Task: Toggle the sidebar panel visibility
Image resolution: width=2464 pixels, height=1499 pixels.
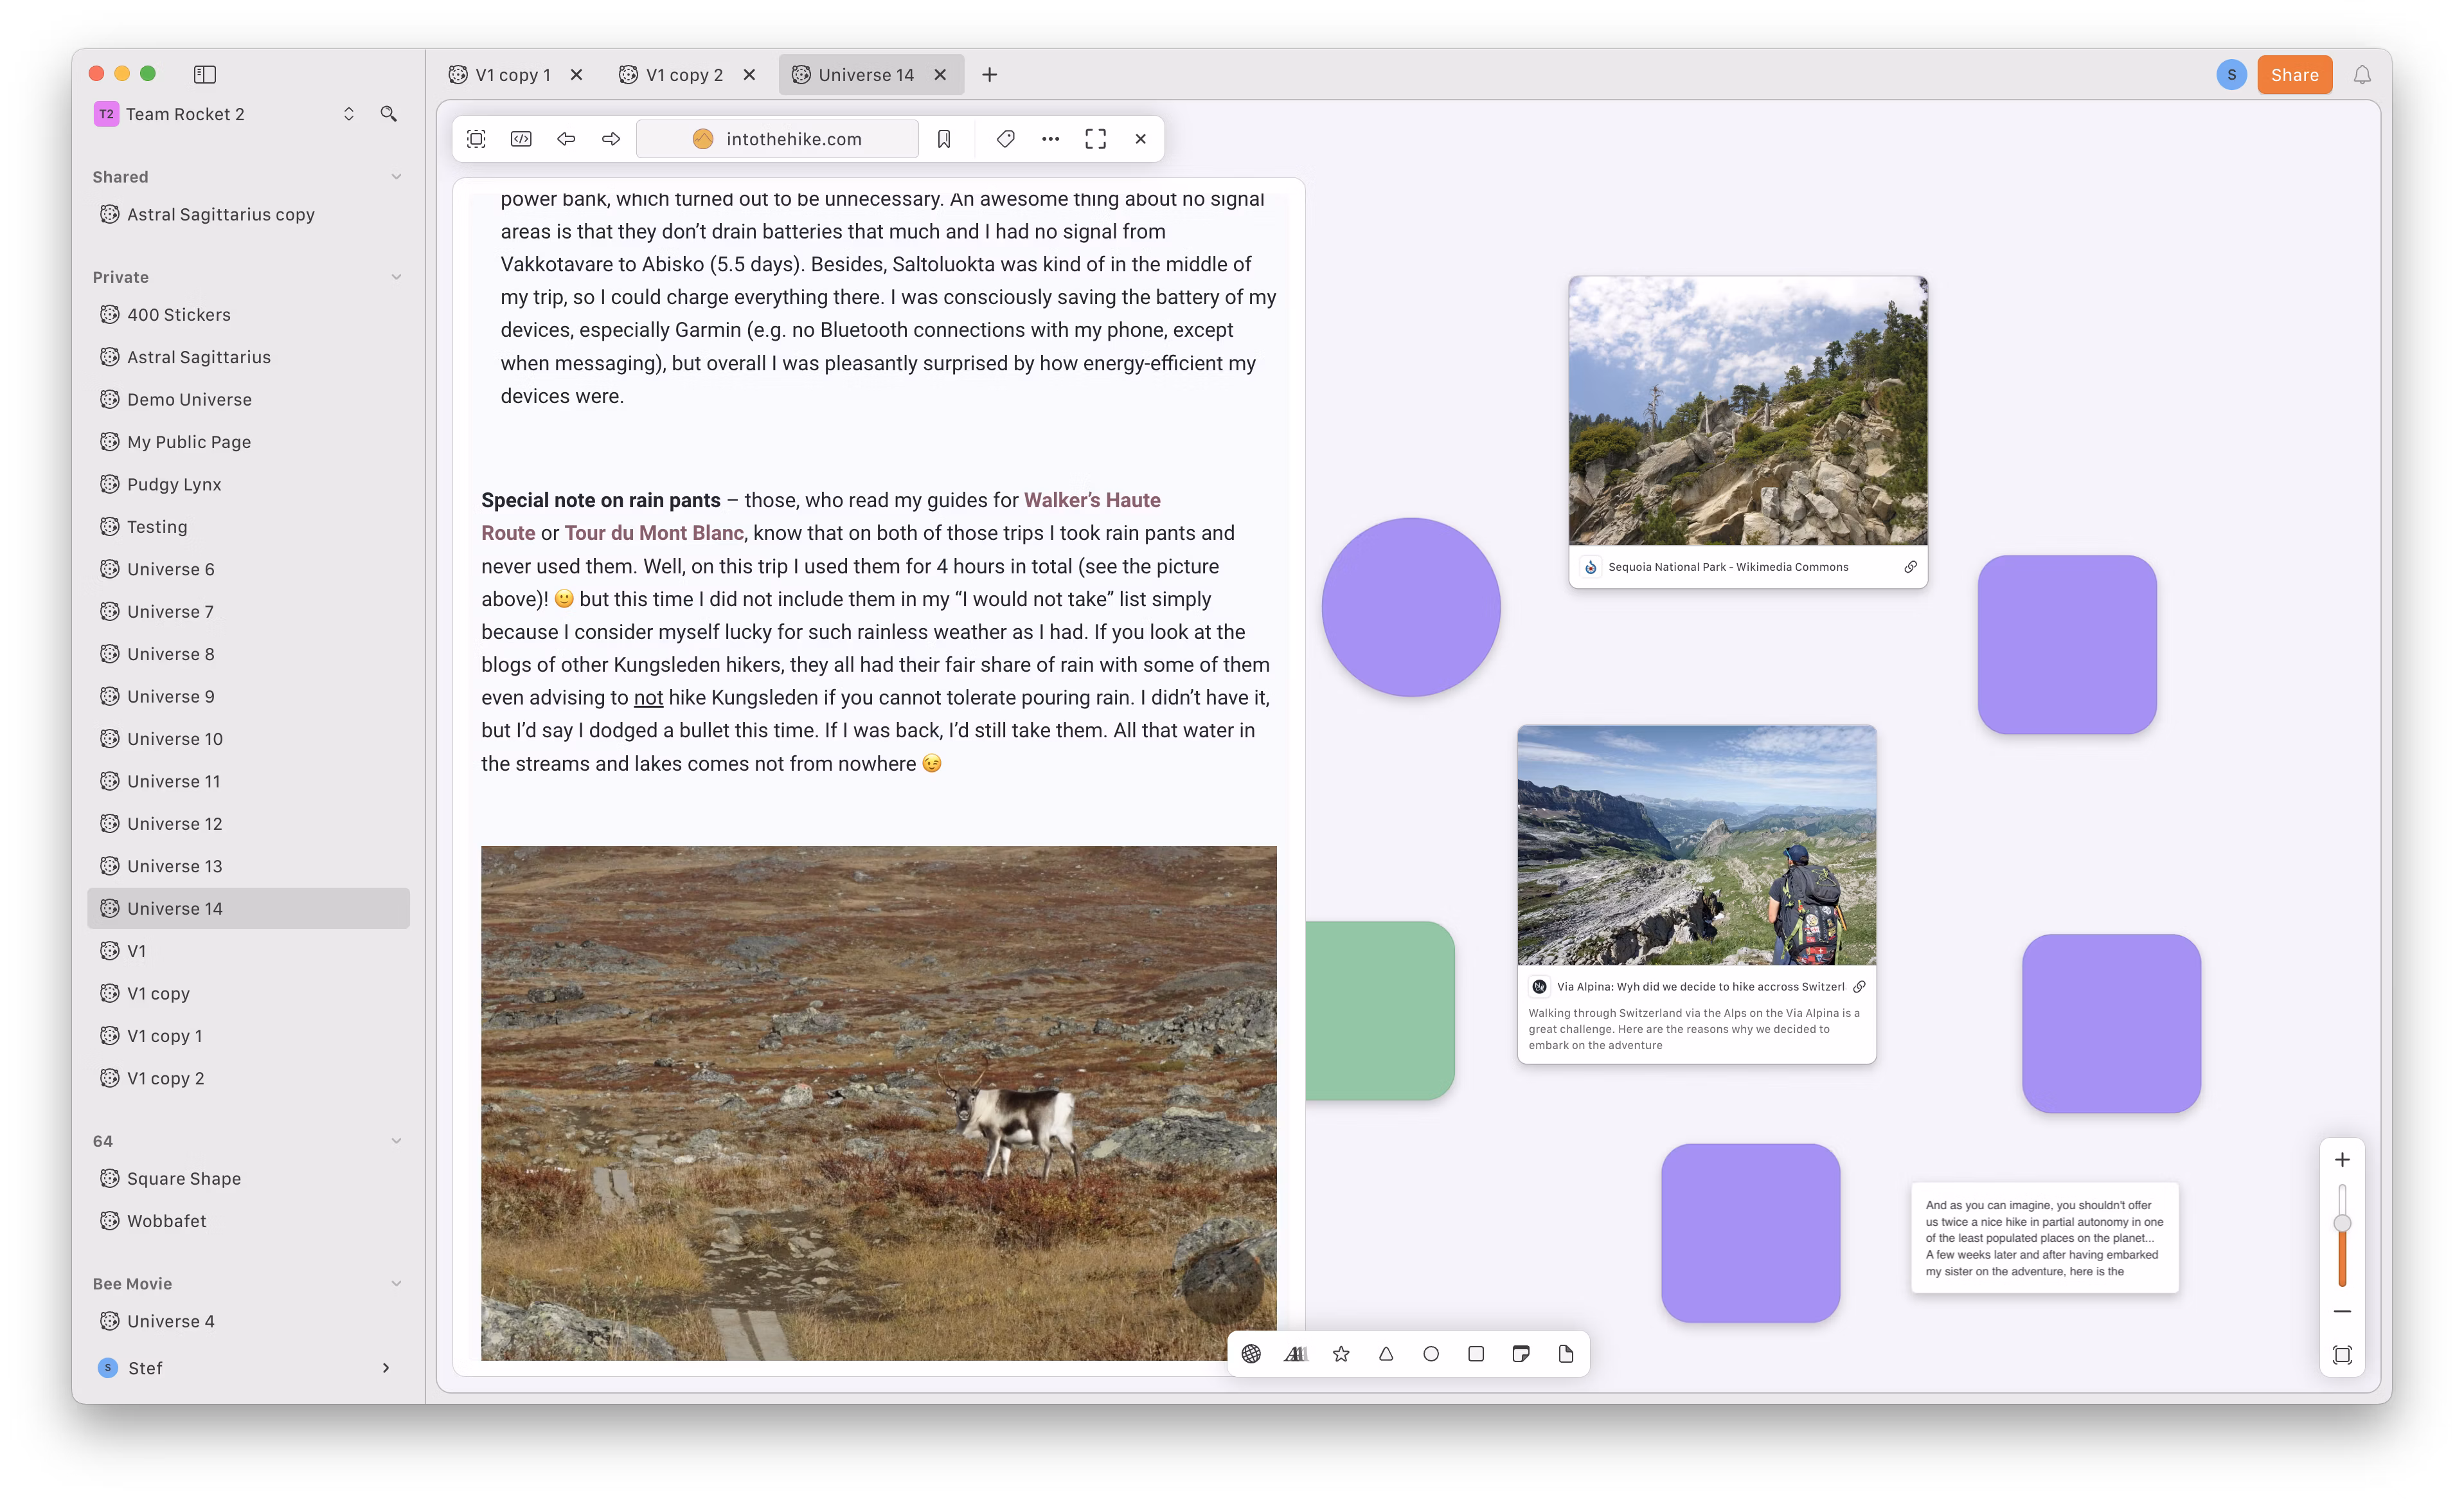Action: coord(205,74)
